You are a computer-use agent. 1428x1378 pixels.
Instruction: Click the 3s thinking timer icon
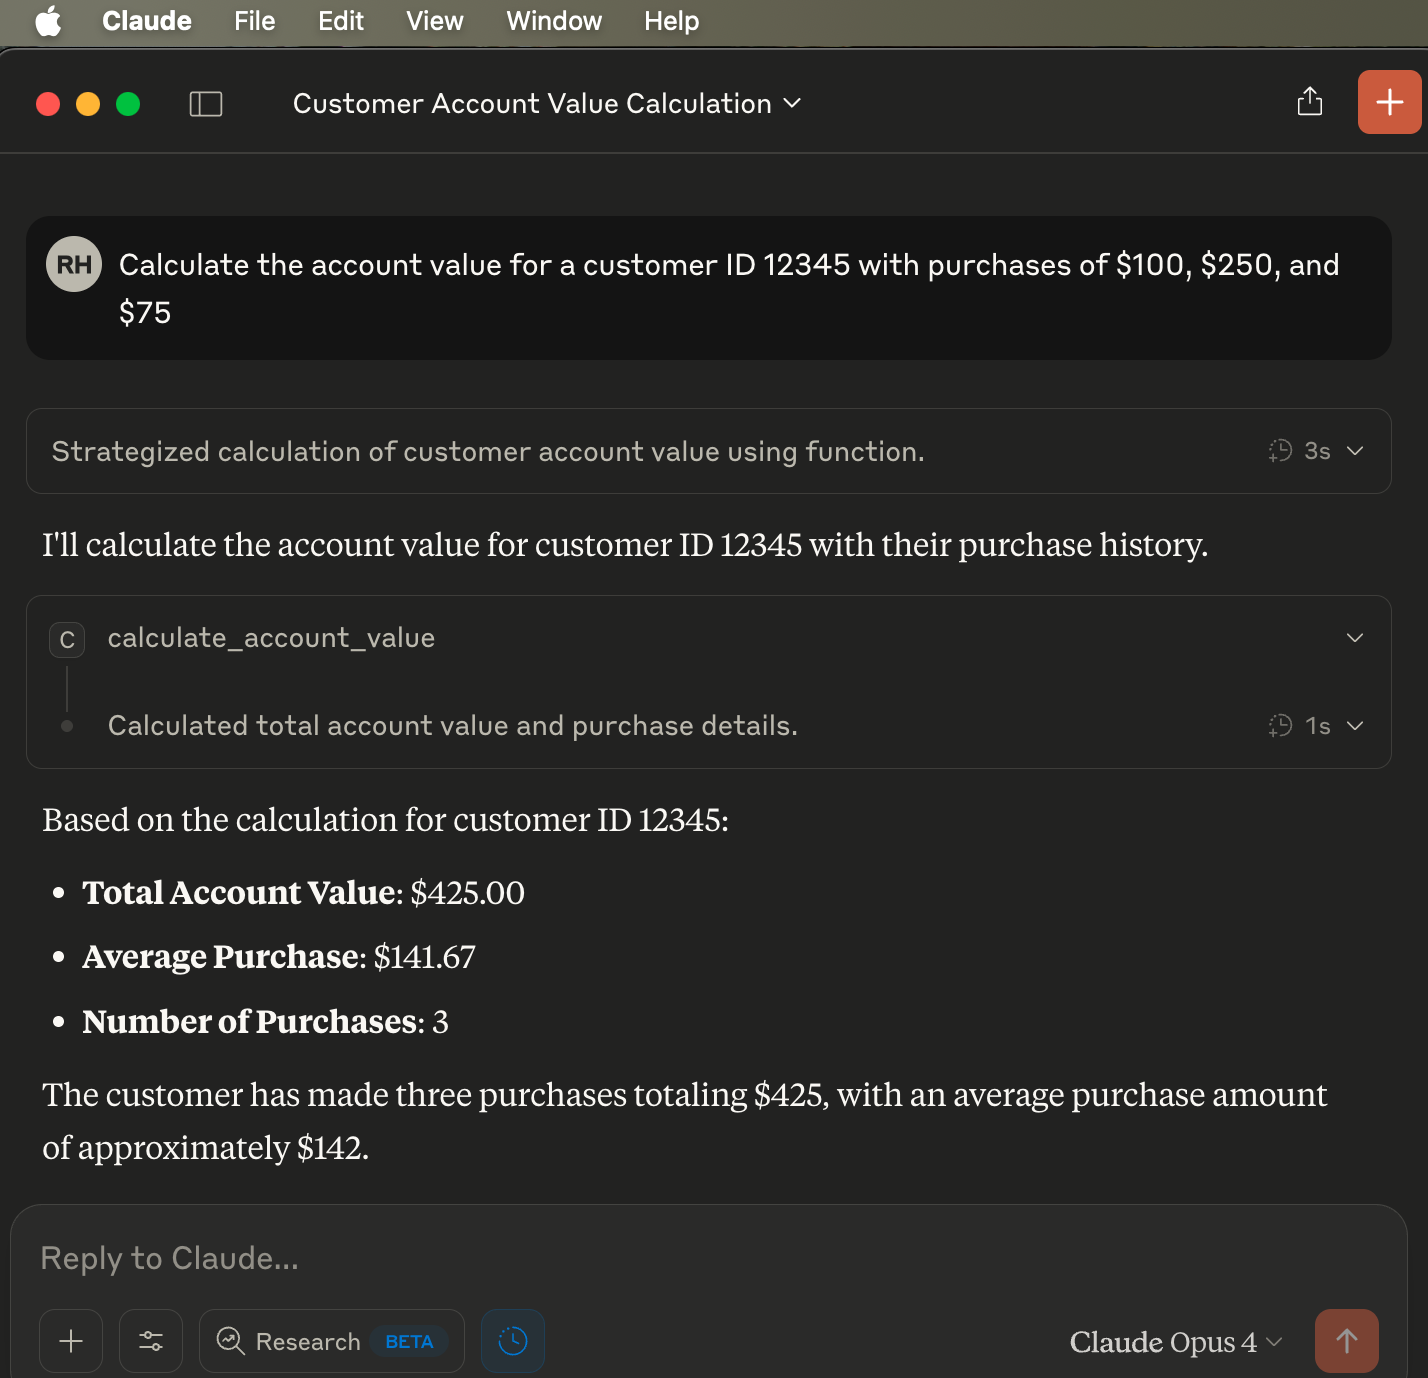[x=1280, y=451]
